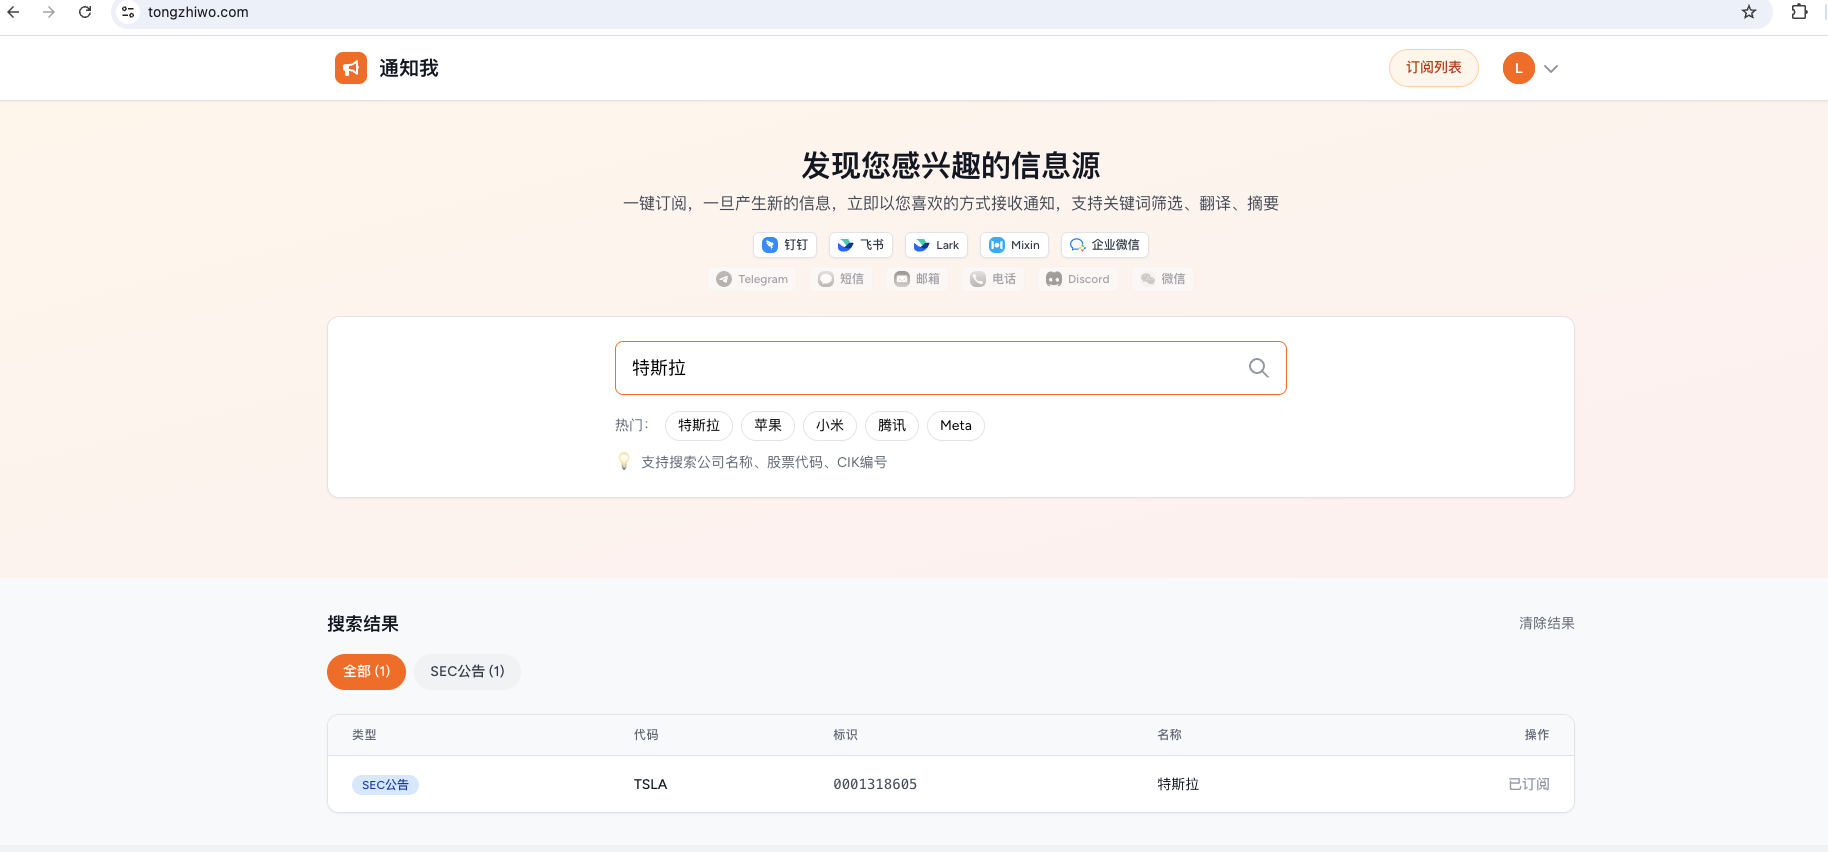This screenshot has height=852, width=1828.
Task: Reload the page with refresh icon
Action: point(85,12)
